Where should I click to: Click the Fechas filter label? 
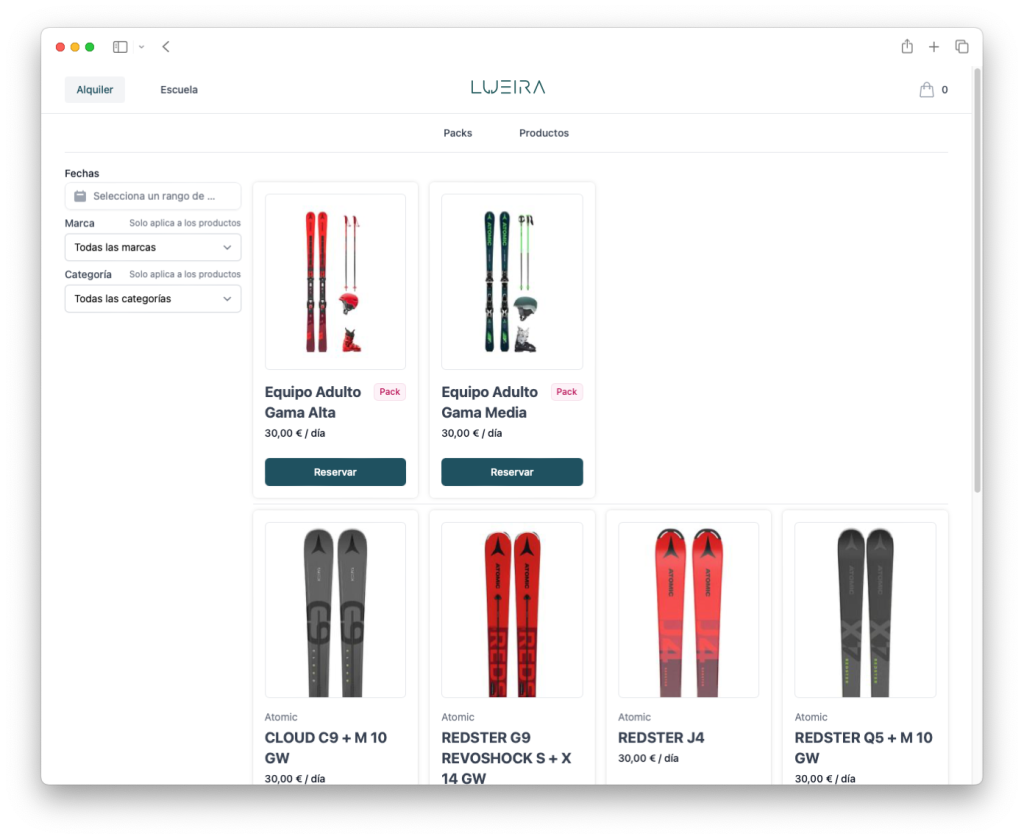point(82,173)
